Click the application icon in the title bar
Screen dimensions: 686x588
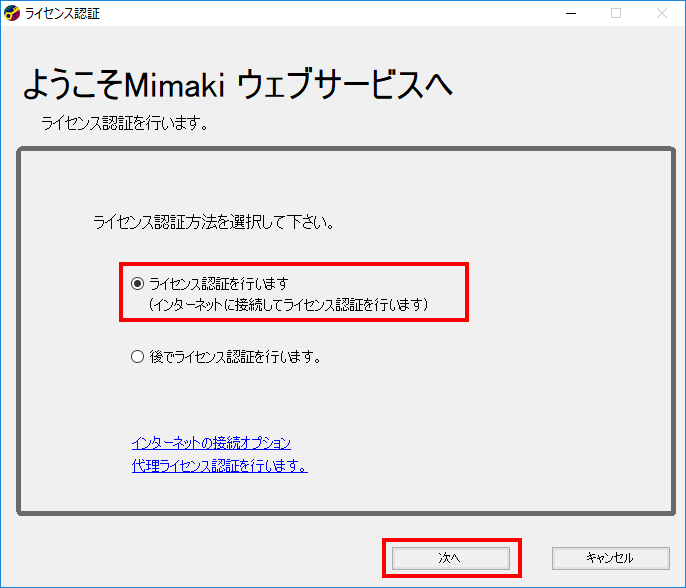12,13
